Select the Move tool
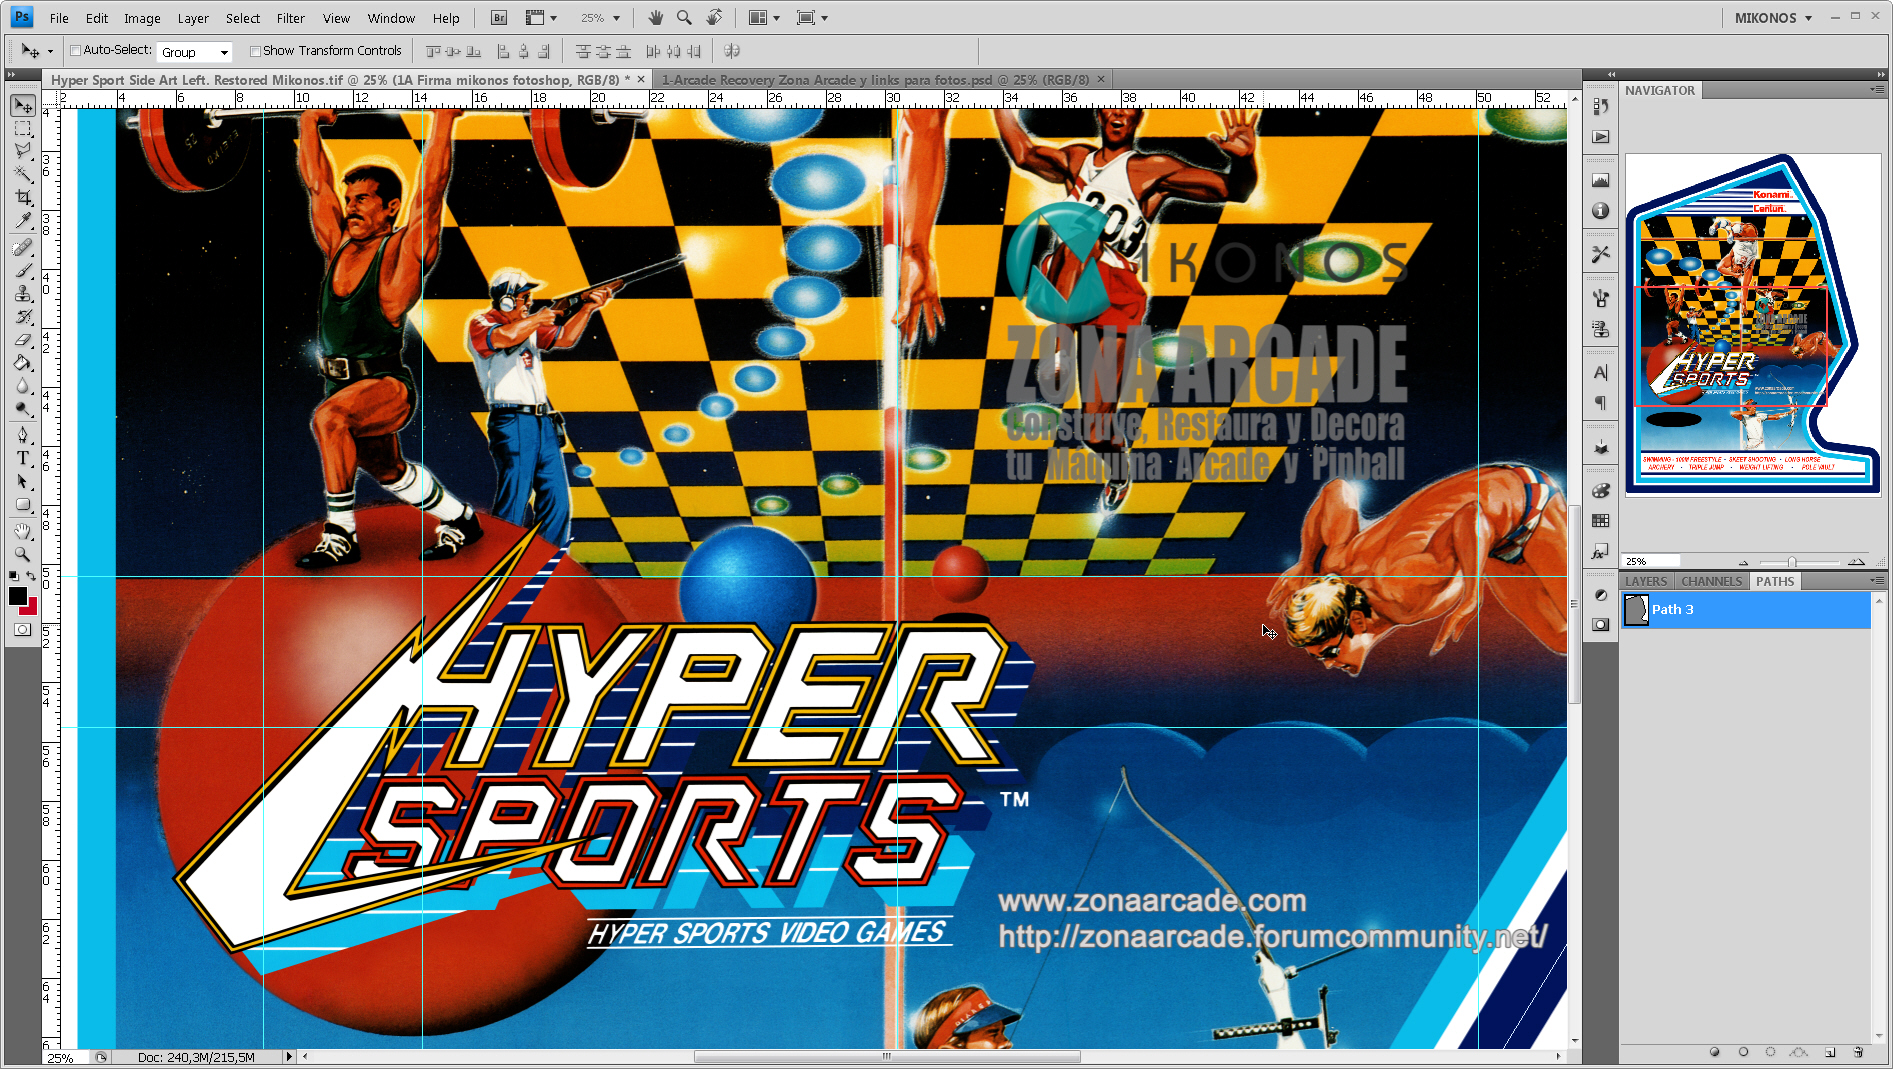The width and height of the screenshot is (1893, 1069). (22, 105)
